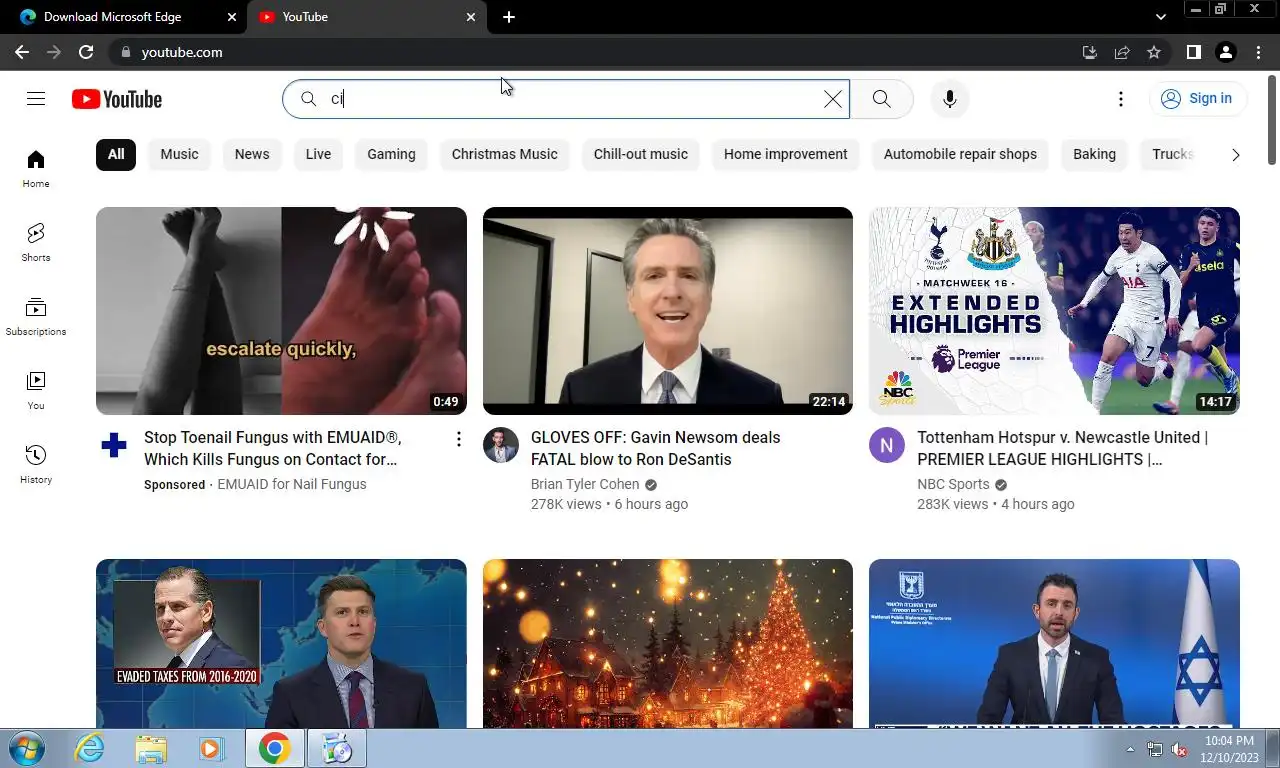Select the All filter chip
1280x768 pixels.
[116, 154]
